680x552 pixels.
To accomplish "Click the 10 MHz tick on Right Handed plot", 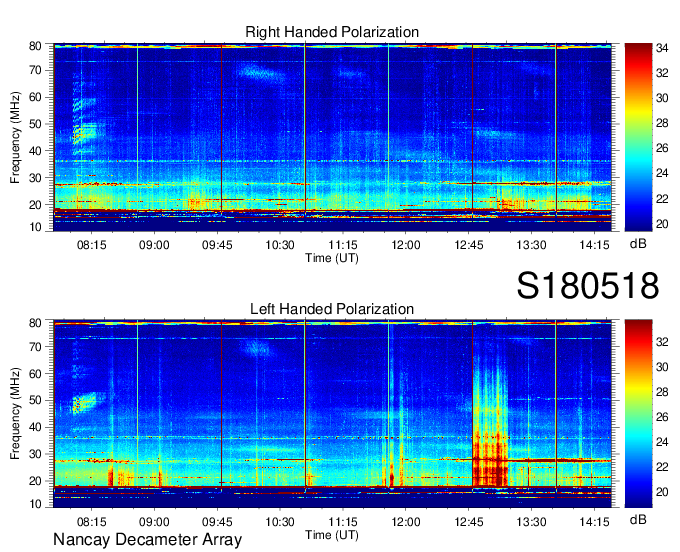I will tap(35, 227).
